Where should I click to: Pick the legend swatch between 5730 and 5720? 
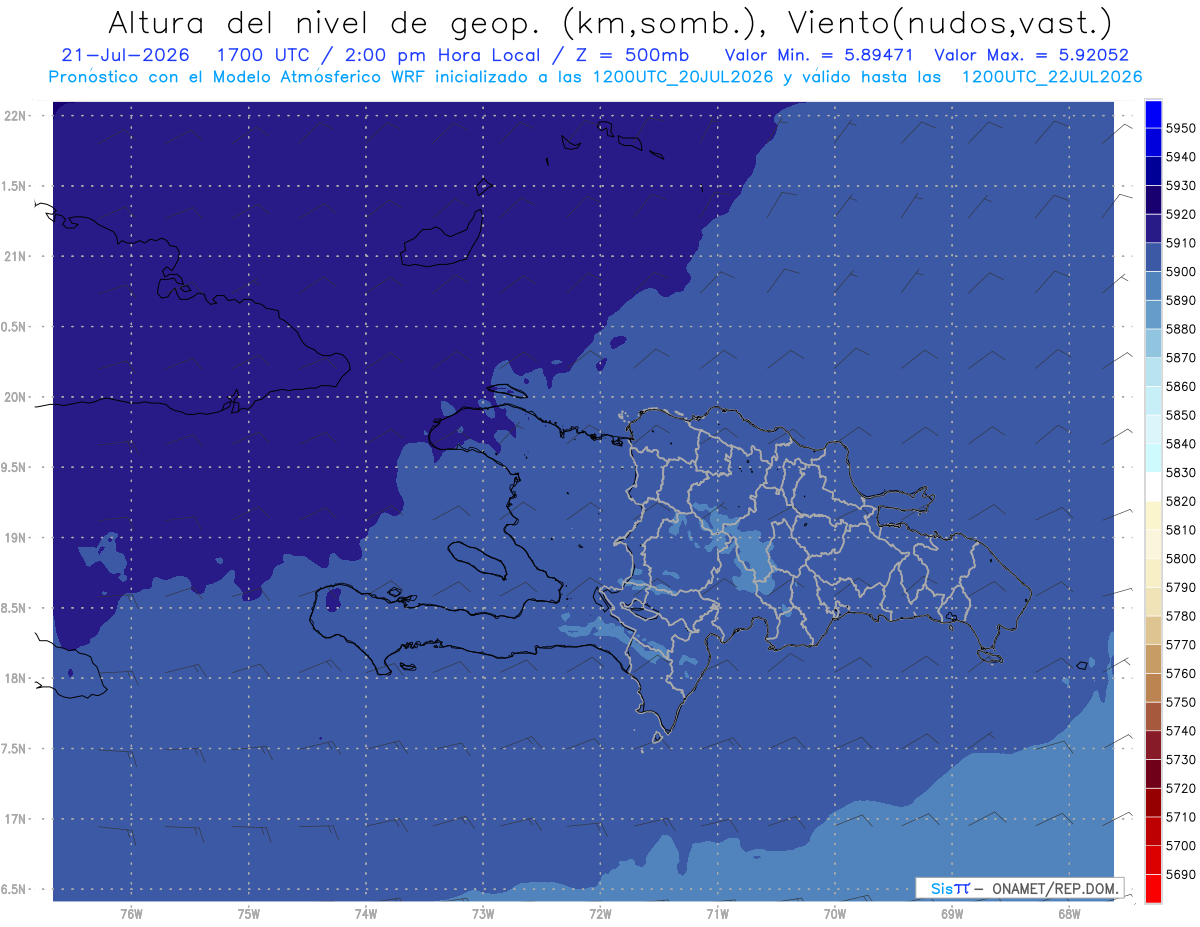[1153, 774]
